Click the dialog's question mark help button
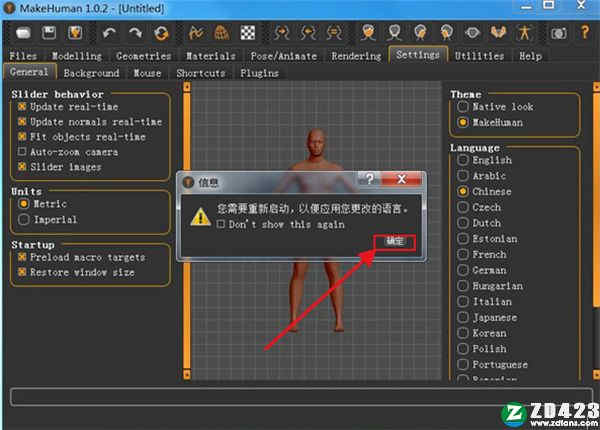Screen dimensions: 600x430 point(370,179)
